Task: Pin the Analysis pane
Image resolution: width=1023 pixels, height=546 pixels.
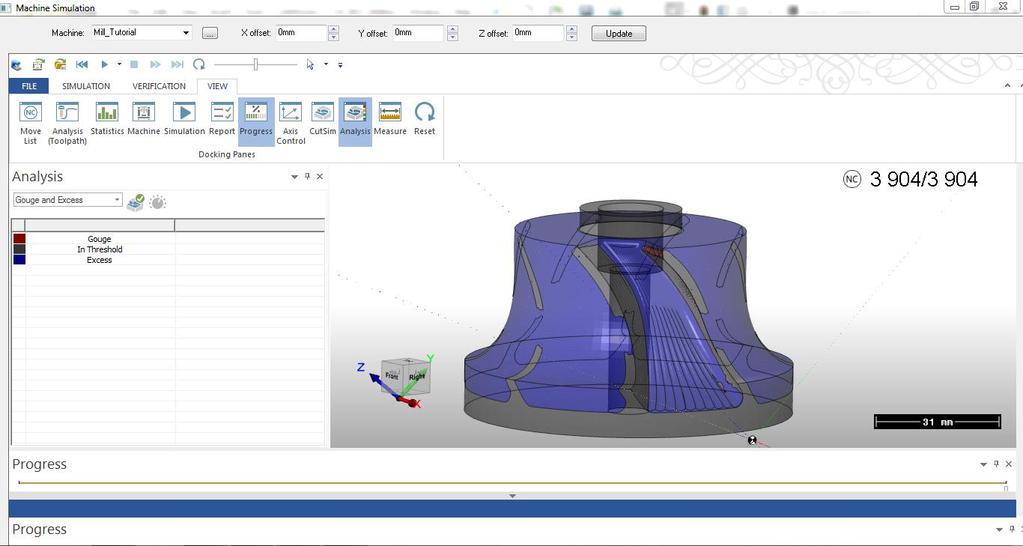Action: pyautogui.click(x=307, y=176)
